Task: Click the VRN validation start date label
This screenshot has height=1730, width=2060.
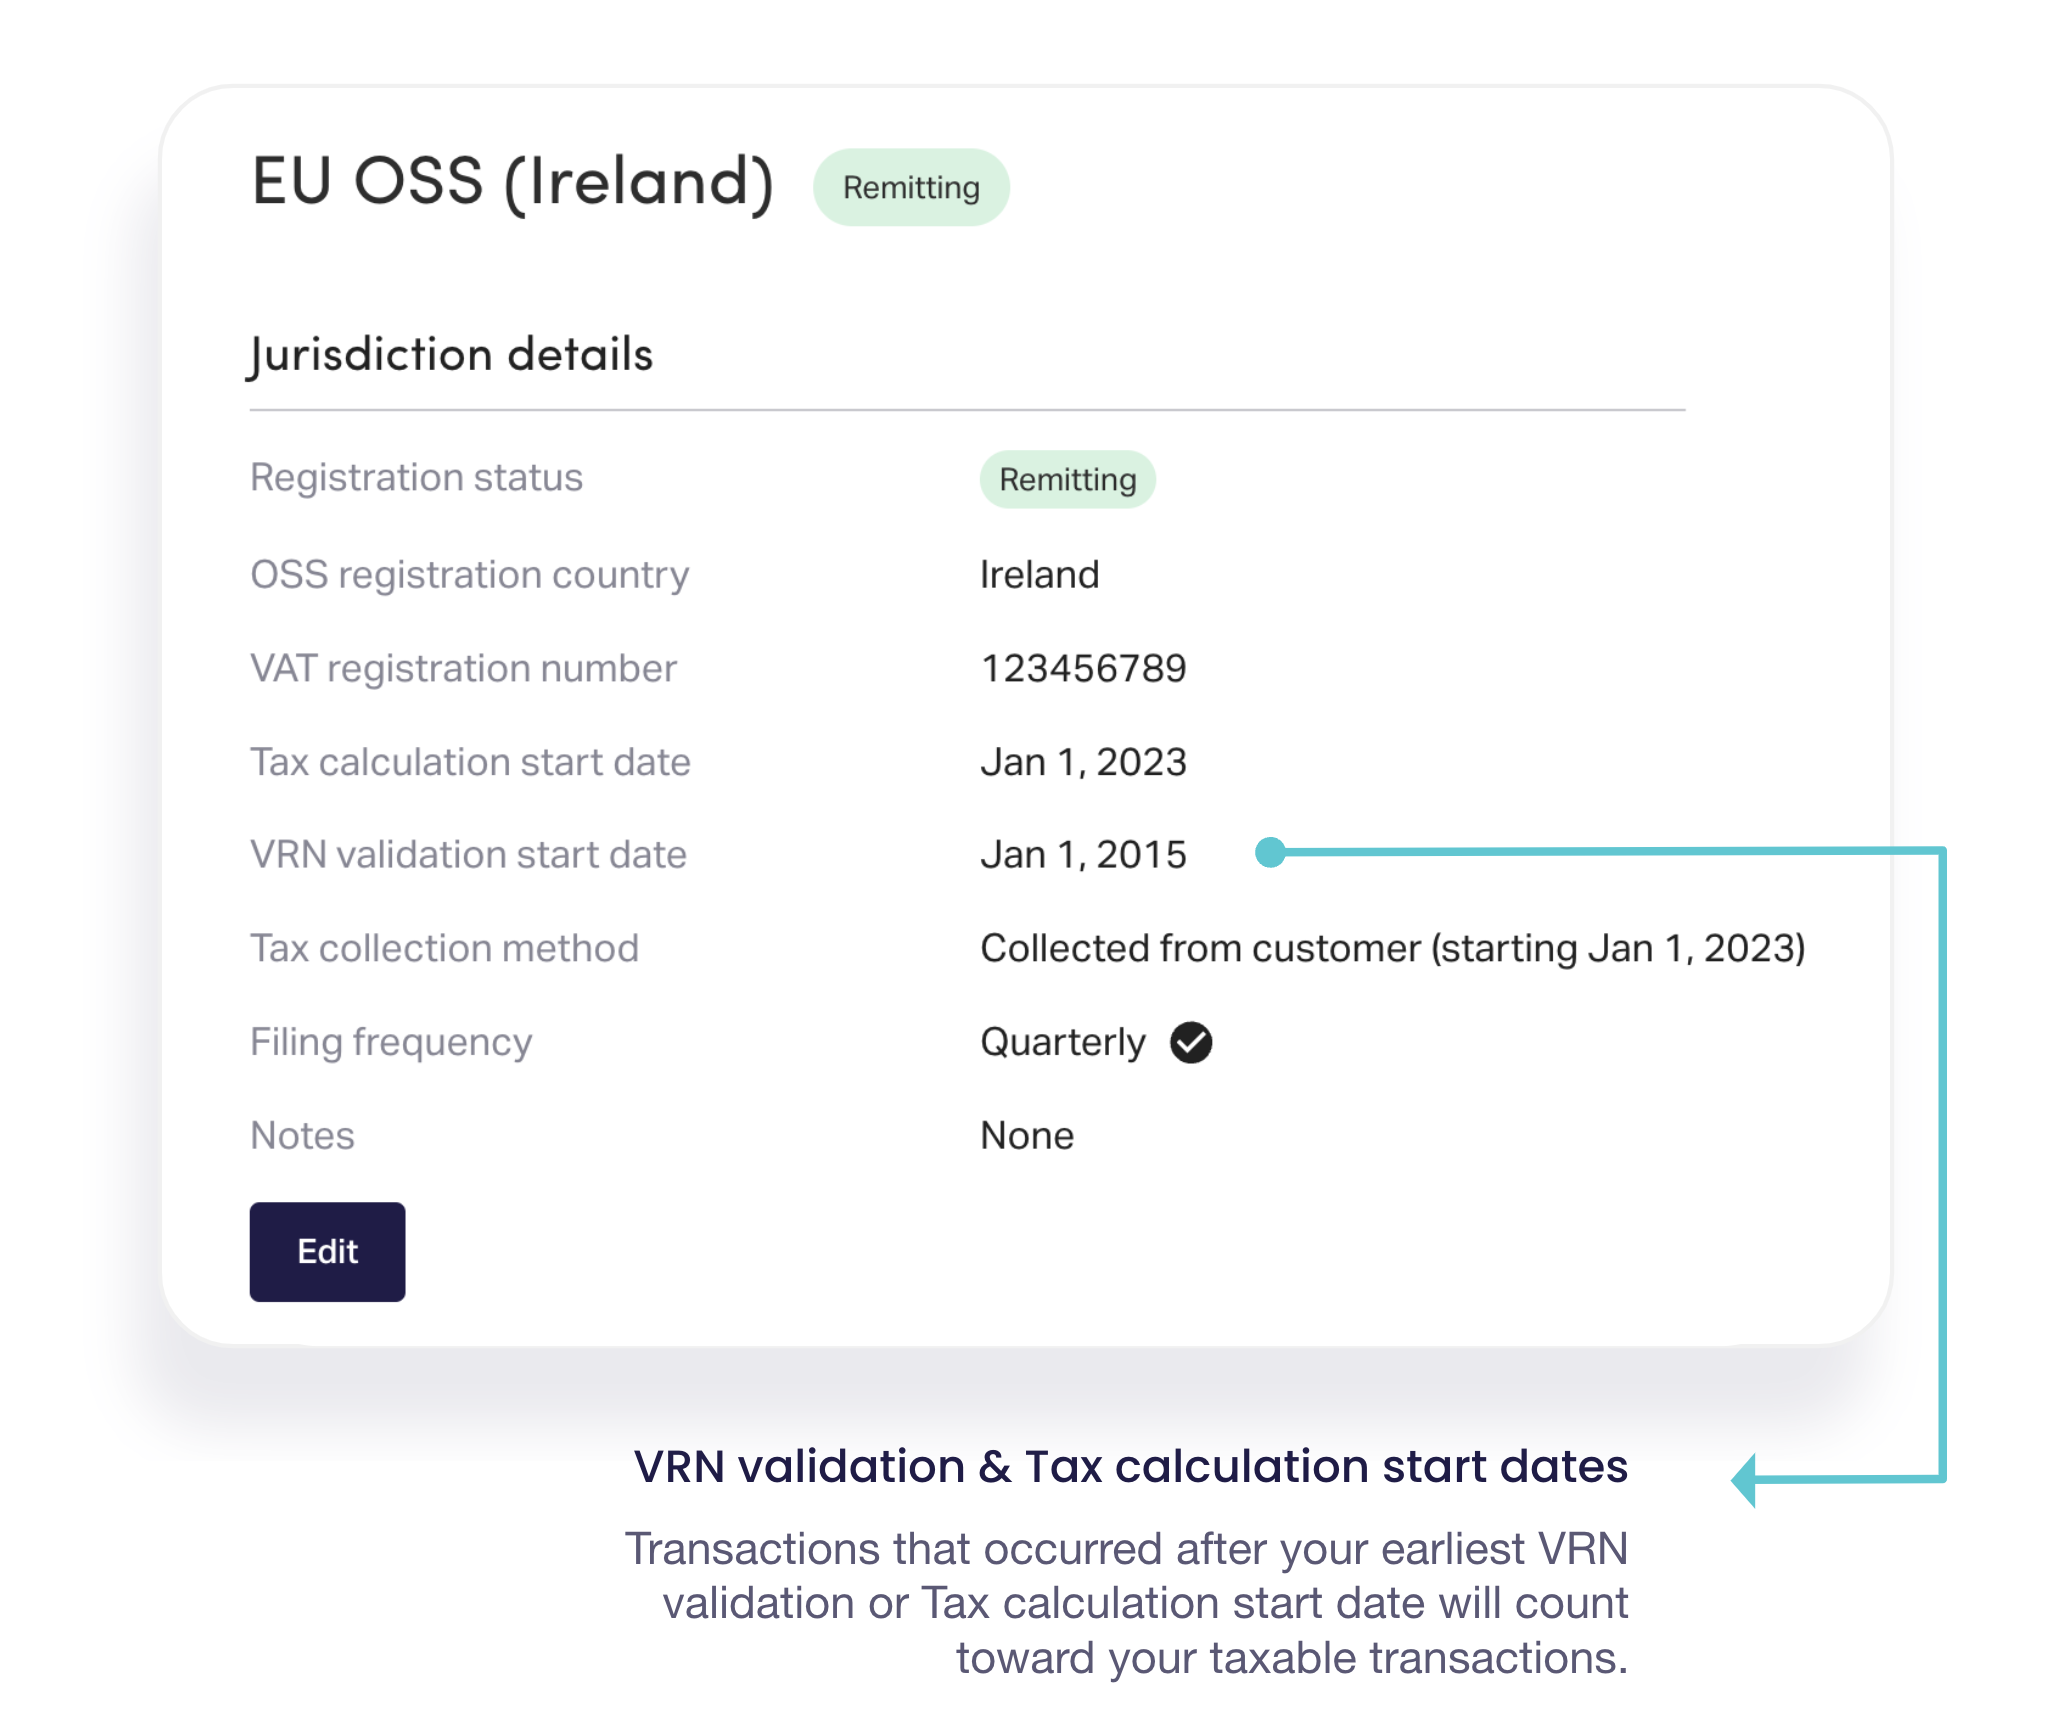Action: tap(468, 855)
